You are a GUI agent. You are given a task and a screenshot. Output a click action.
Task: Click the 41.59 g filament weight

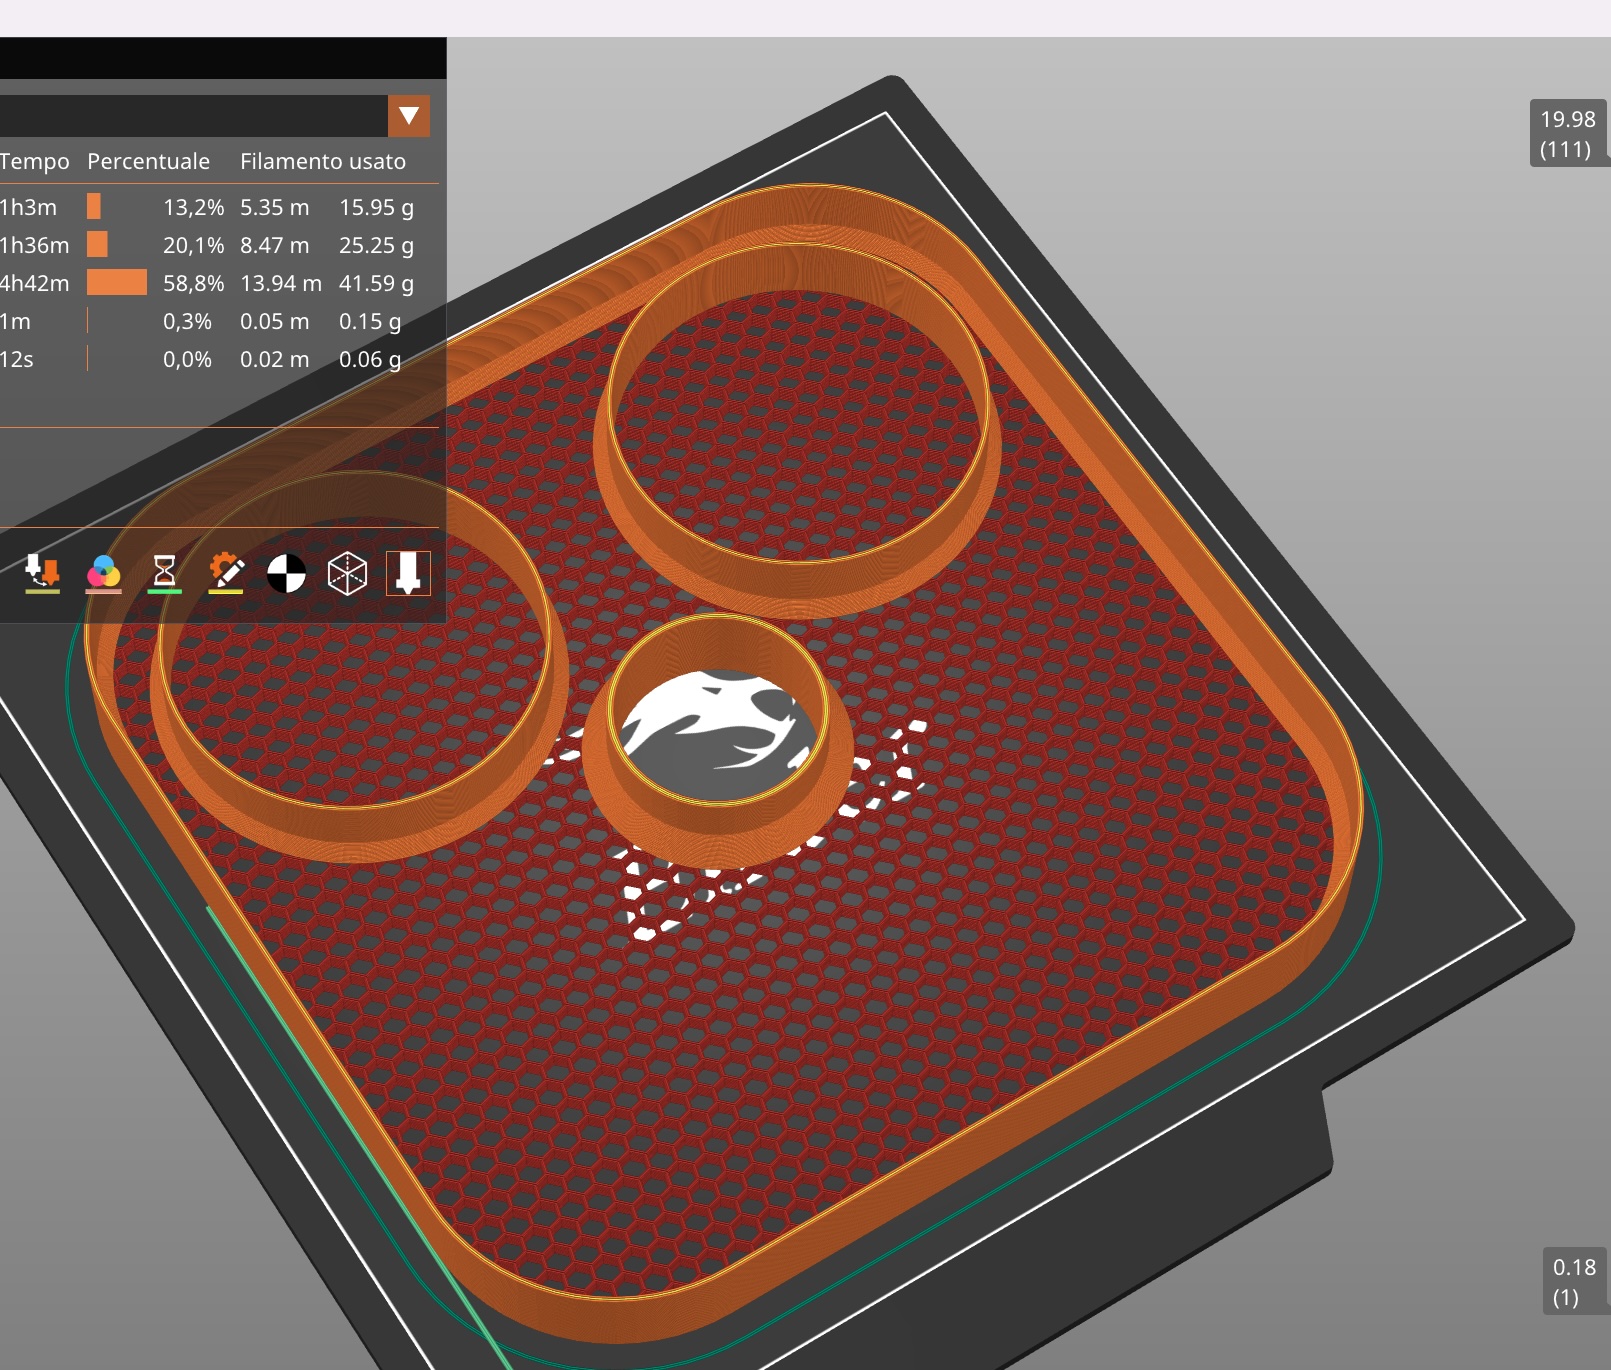[376, 283]
